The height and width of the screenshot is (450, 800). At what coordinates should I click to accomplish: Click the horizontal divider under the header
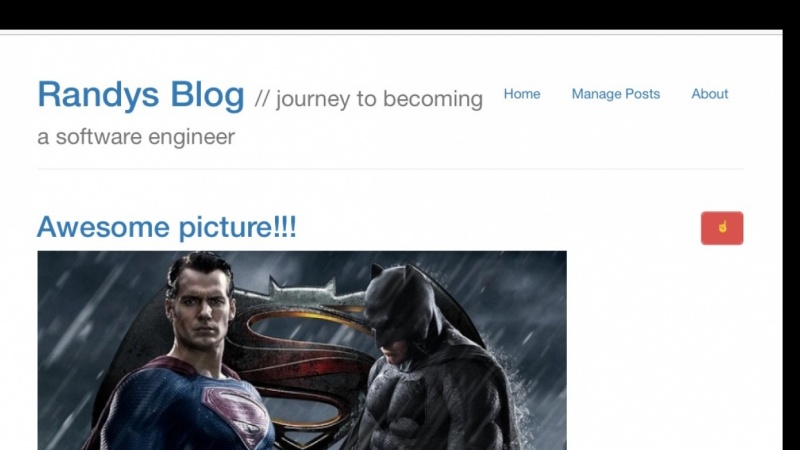[390, 168]
